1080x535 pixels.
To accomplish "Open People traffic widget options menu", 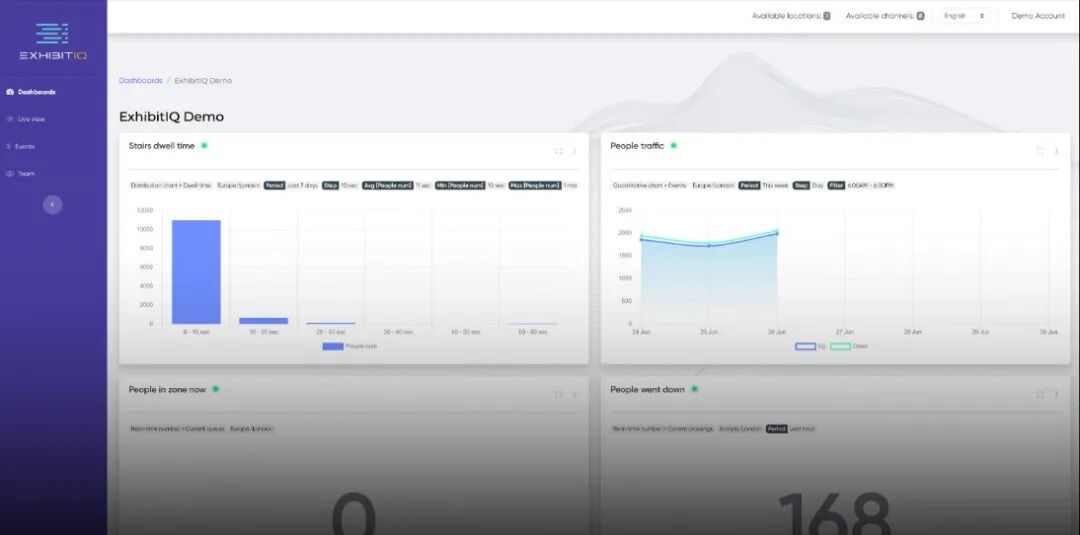I will (x=1057, y=151).
